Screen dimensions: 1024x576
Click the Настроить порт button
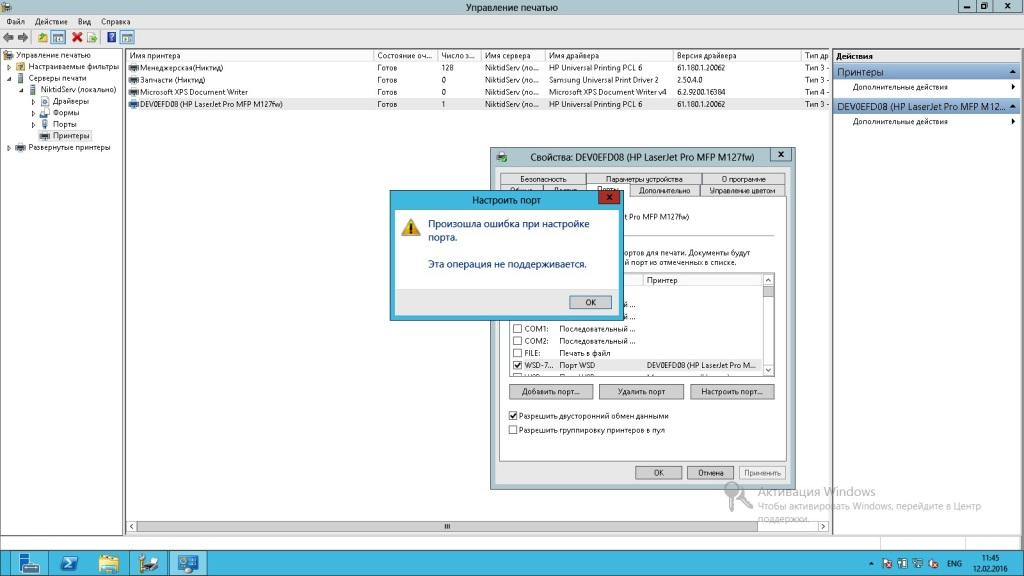pyautogui.click(x=732, y=392)
